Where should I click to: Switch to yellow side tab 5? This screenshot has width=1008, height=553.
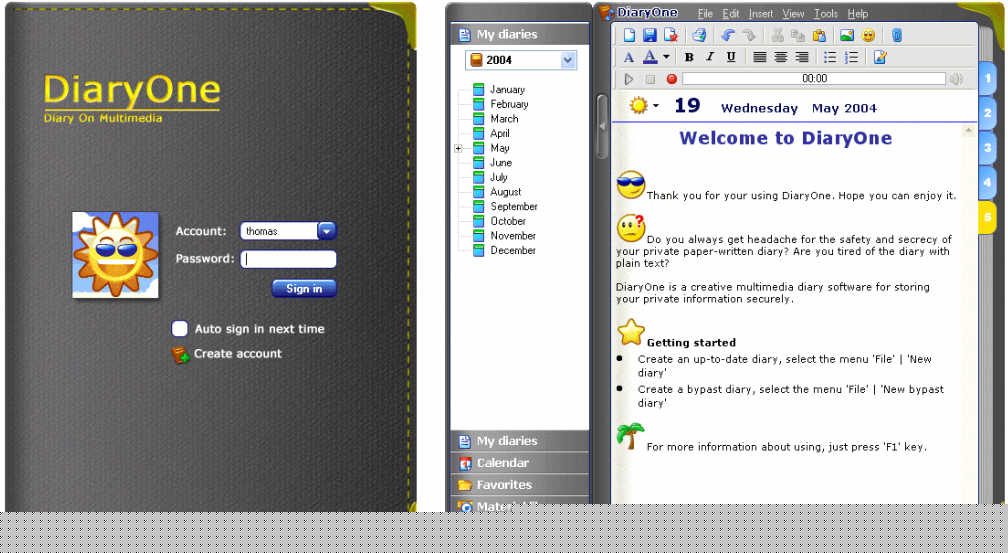(987, 217)
